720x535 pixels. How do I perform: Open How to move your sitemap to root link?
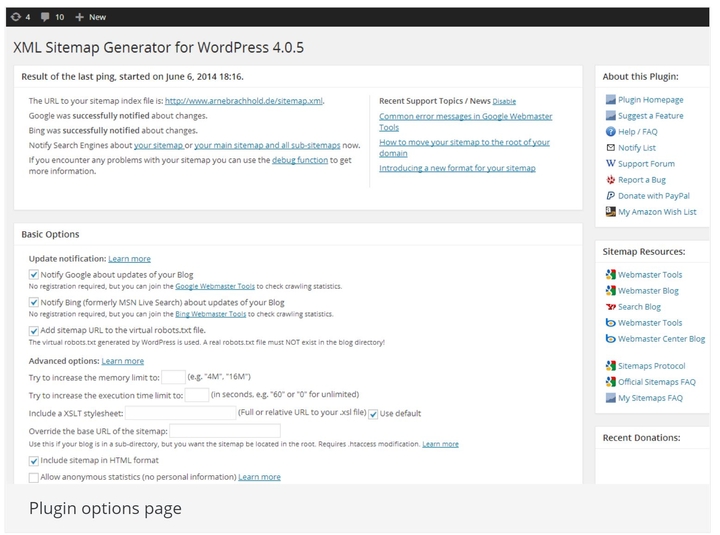tap(464, 147)
